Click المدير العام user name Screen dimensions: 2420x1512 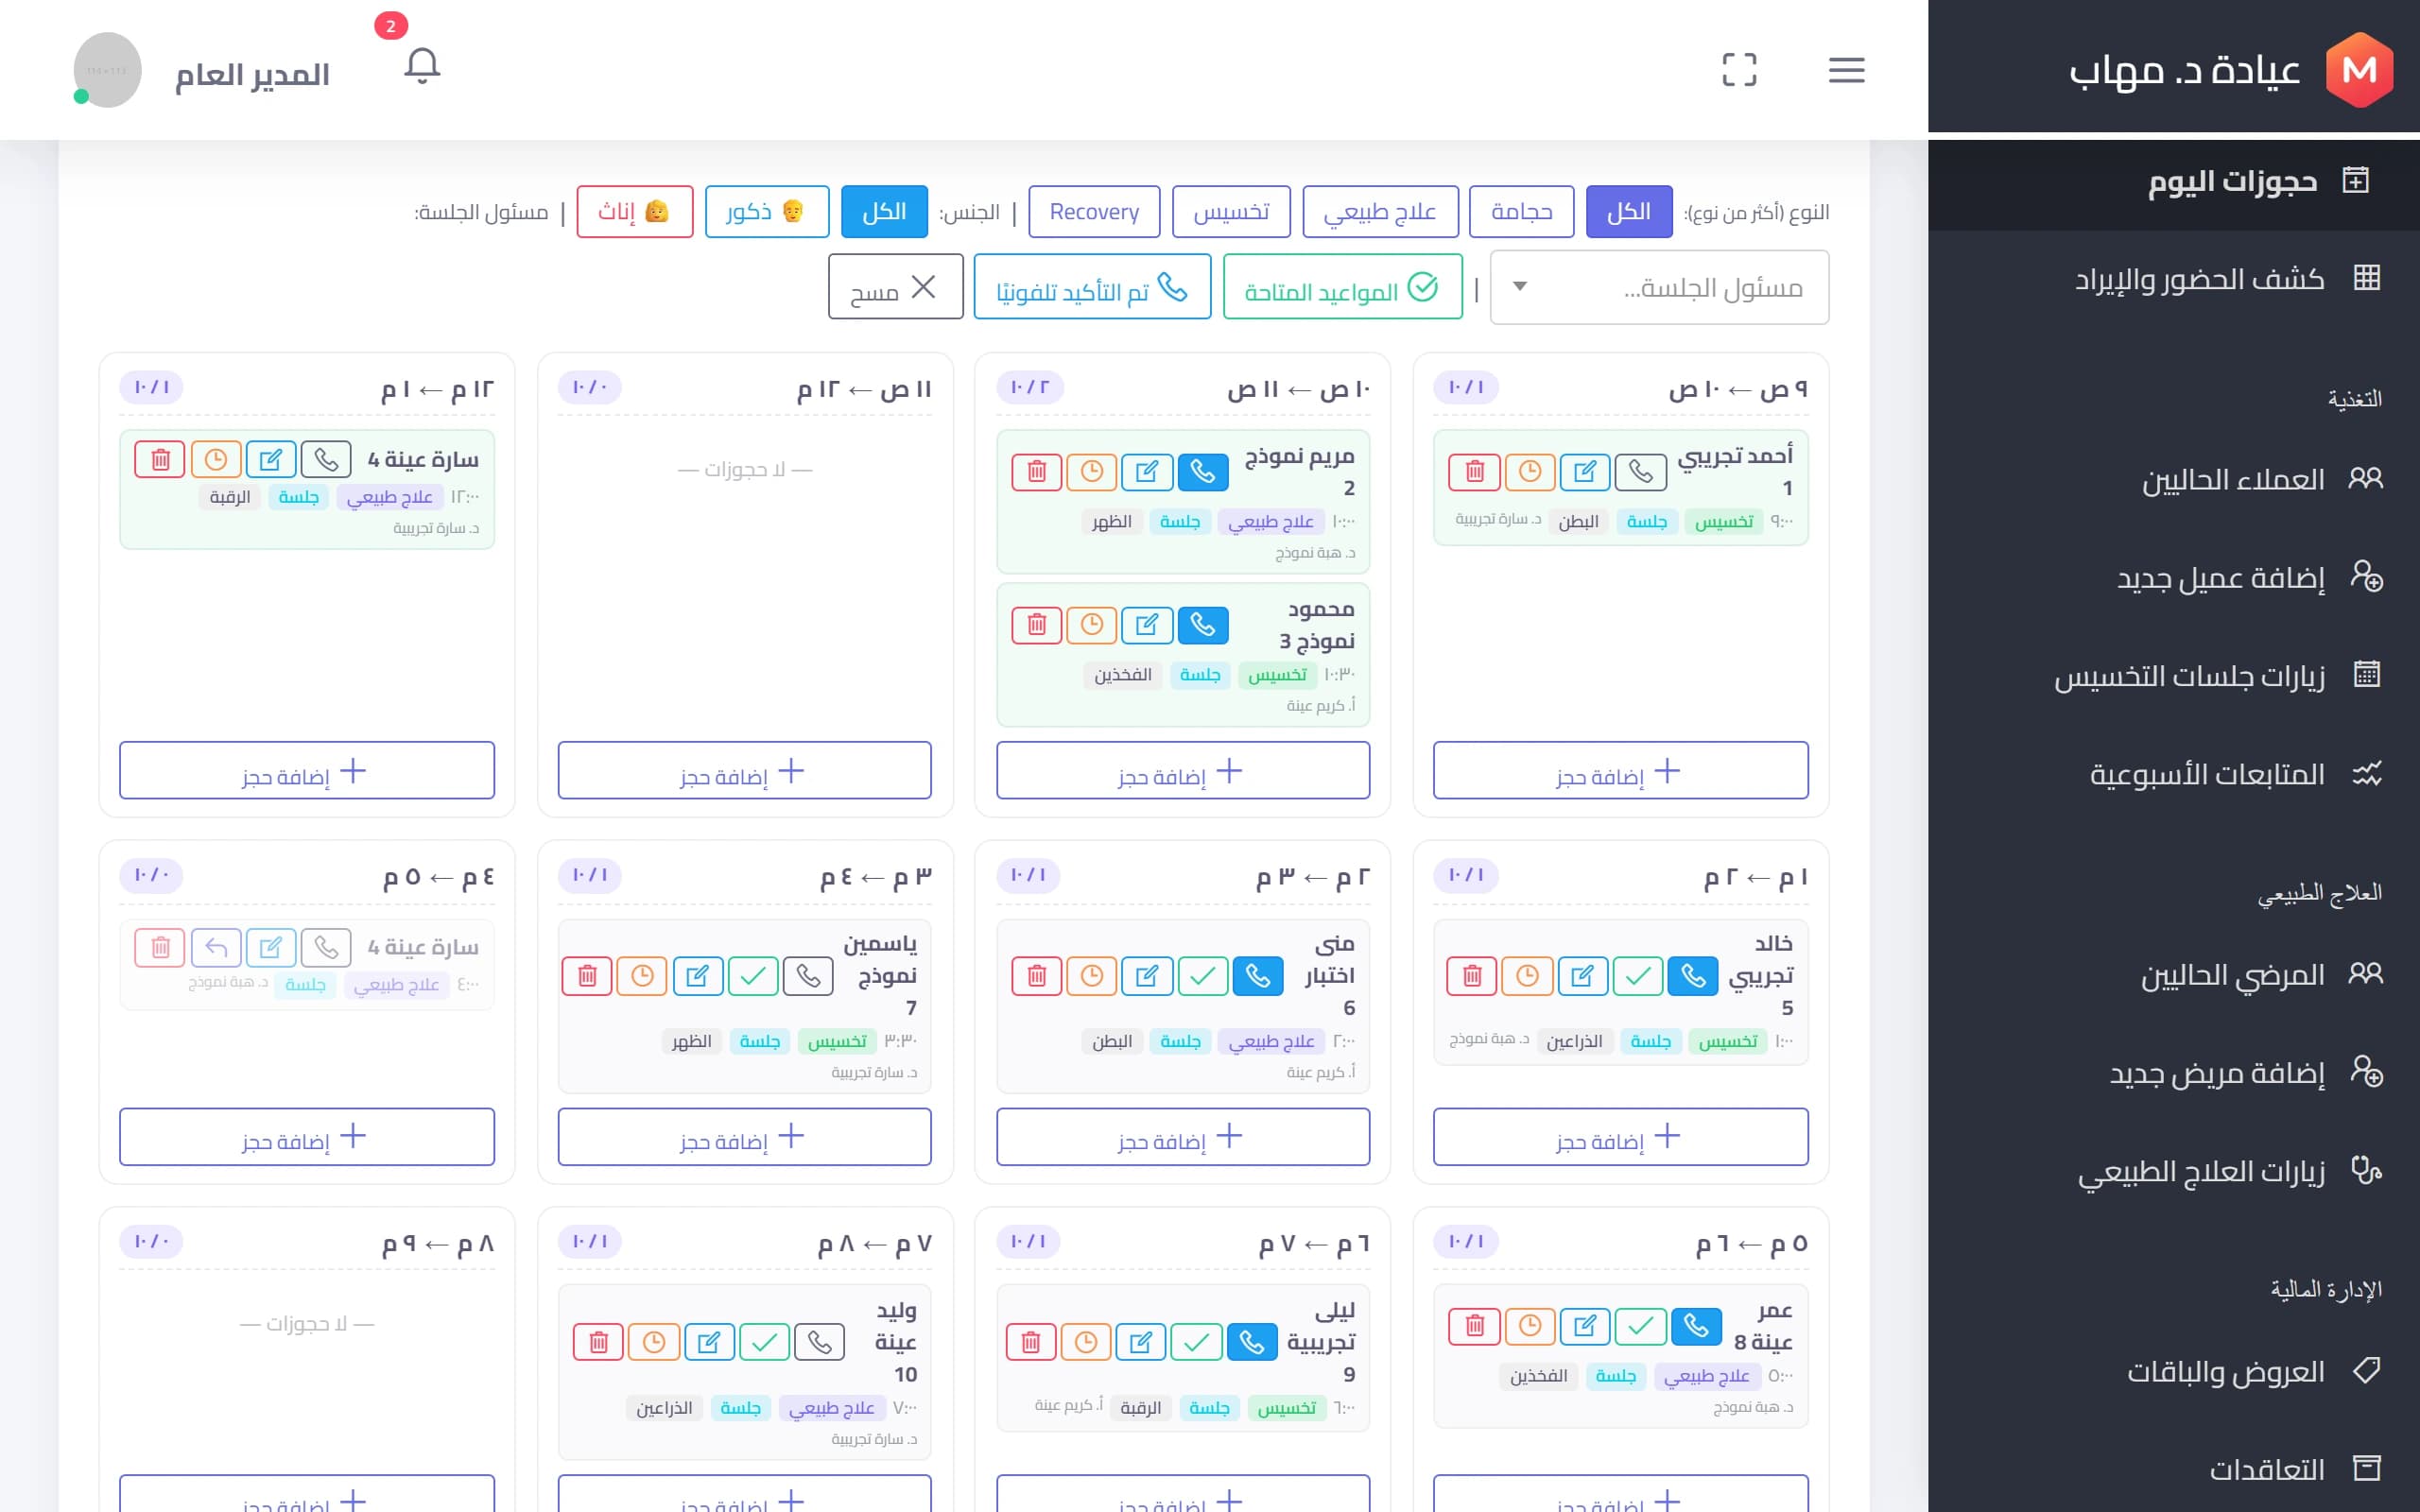click(x=252, y=74)
